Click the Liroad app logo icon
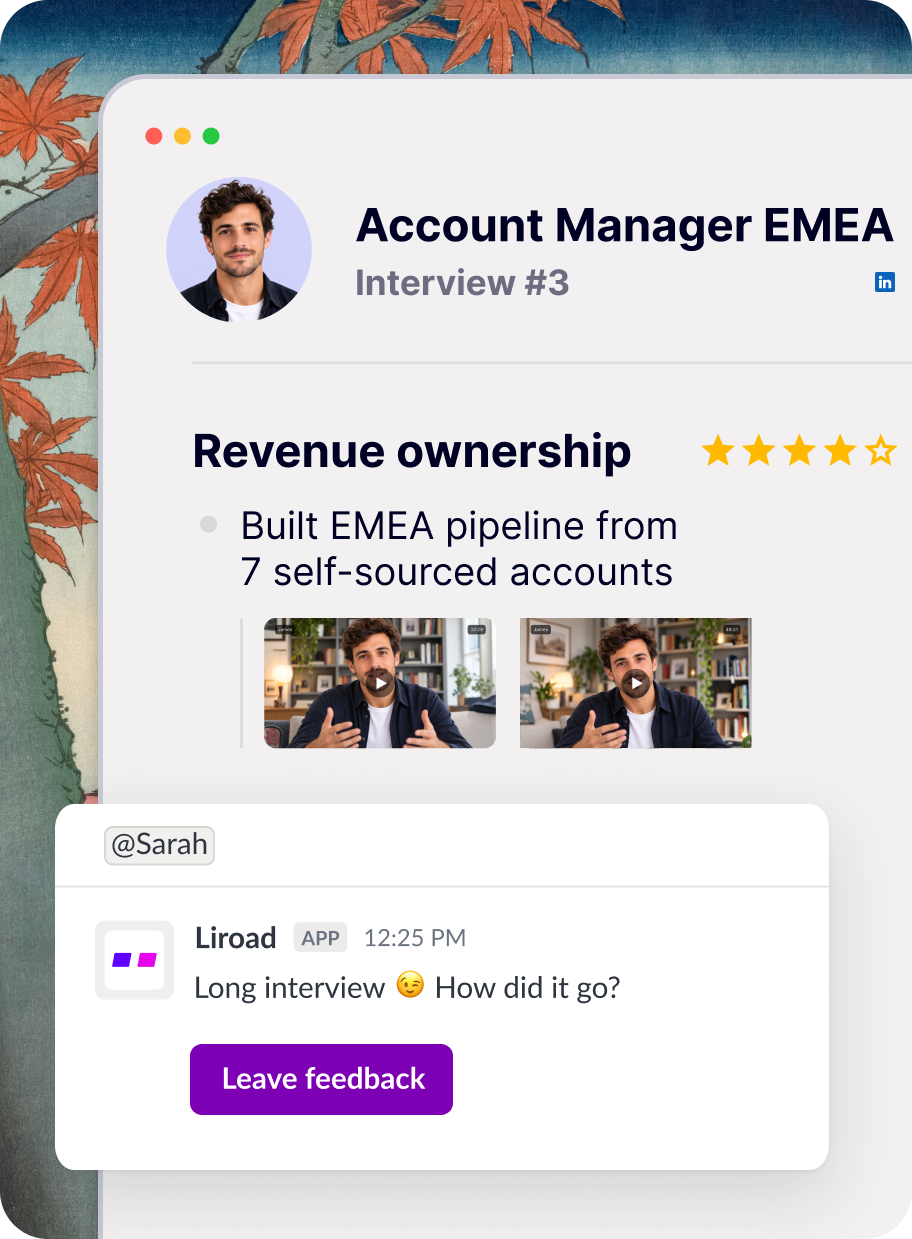912x1239 pixels. tap(134, 960)
